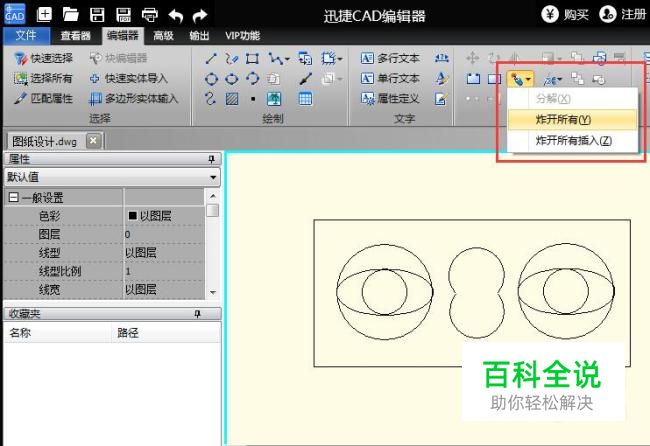Click the dimension icon beside 多行文本
Image resolution: width=650 pixels, height=446 pixels.
point(441,58)
